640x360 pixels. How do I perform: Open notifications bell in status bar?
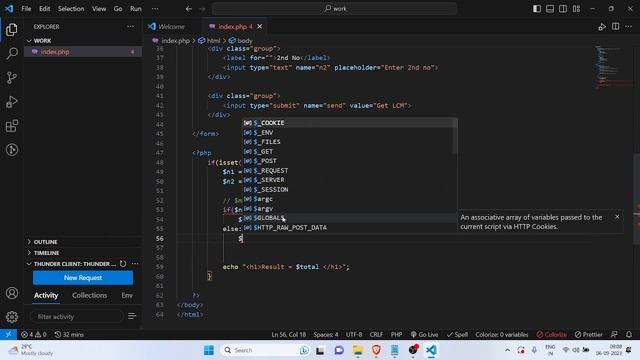pos(629,334)
